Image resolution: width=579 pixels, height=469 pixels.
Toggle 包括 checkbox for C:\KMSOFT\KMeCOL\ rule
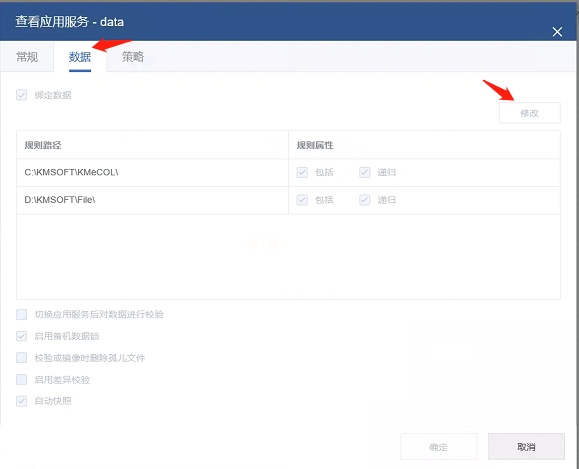point(302,172)
